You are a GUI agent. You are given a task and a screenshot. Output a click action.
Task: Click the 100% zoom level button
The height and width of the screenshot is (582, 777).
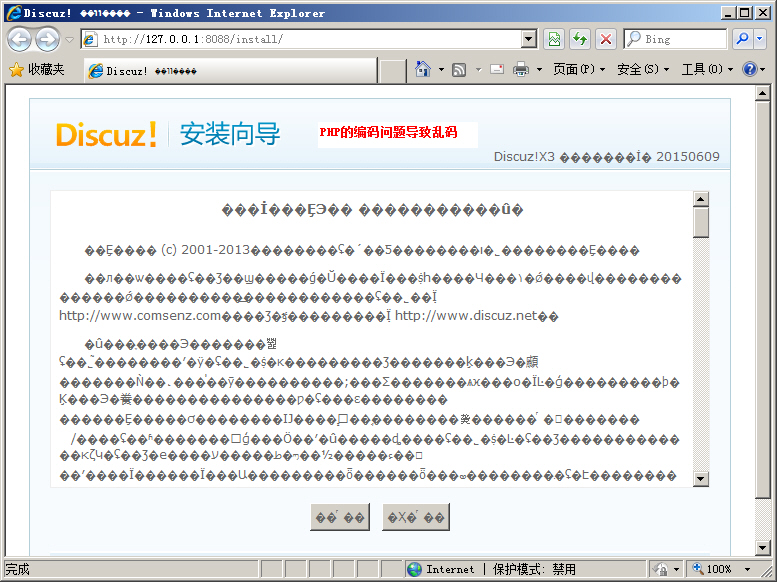click(712, 569)
